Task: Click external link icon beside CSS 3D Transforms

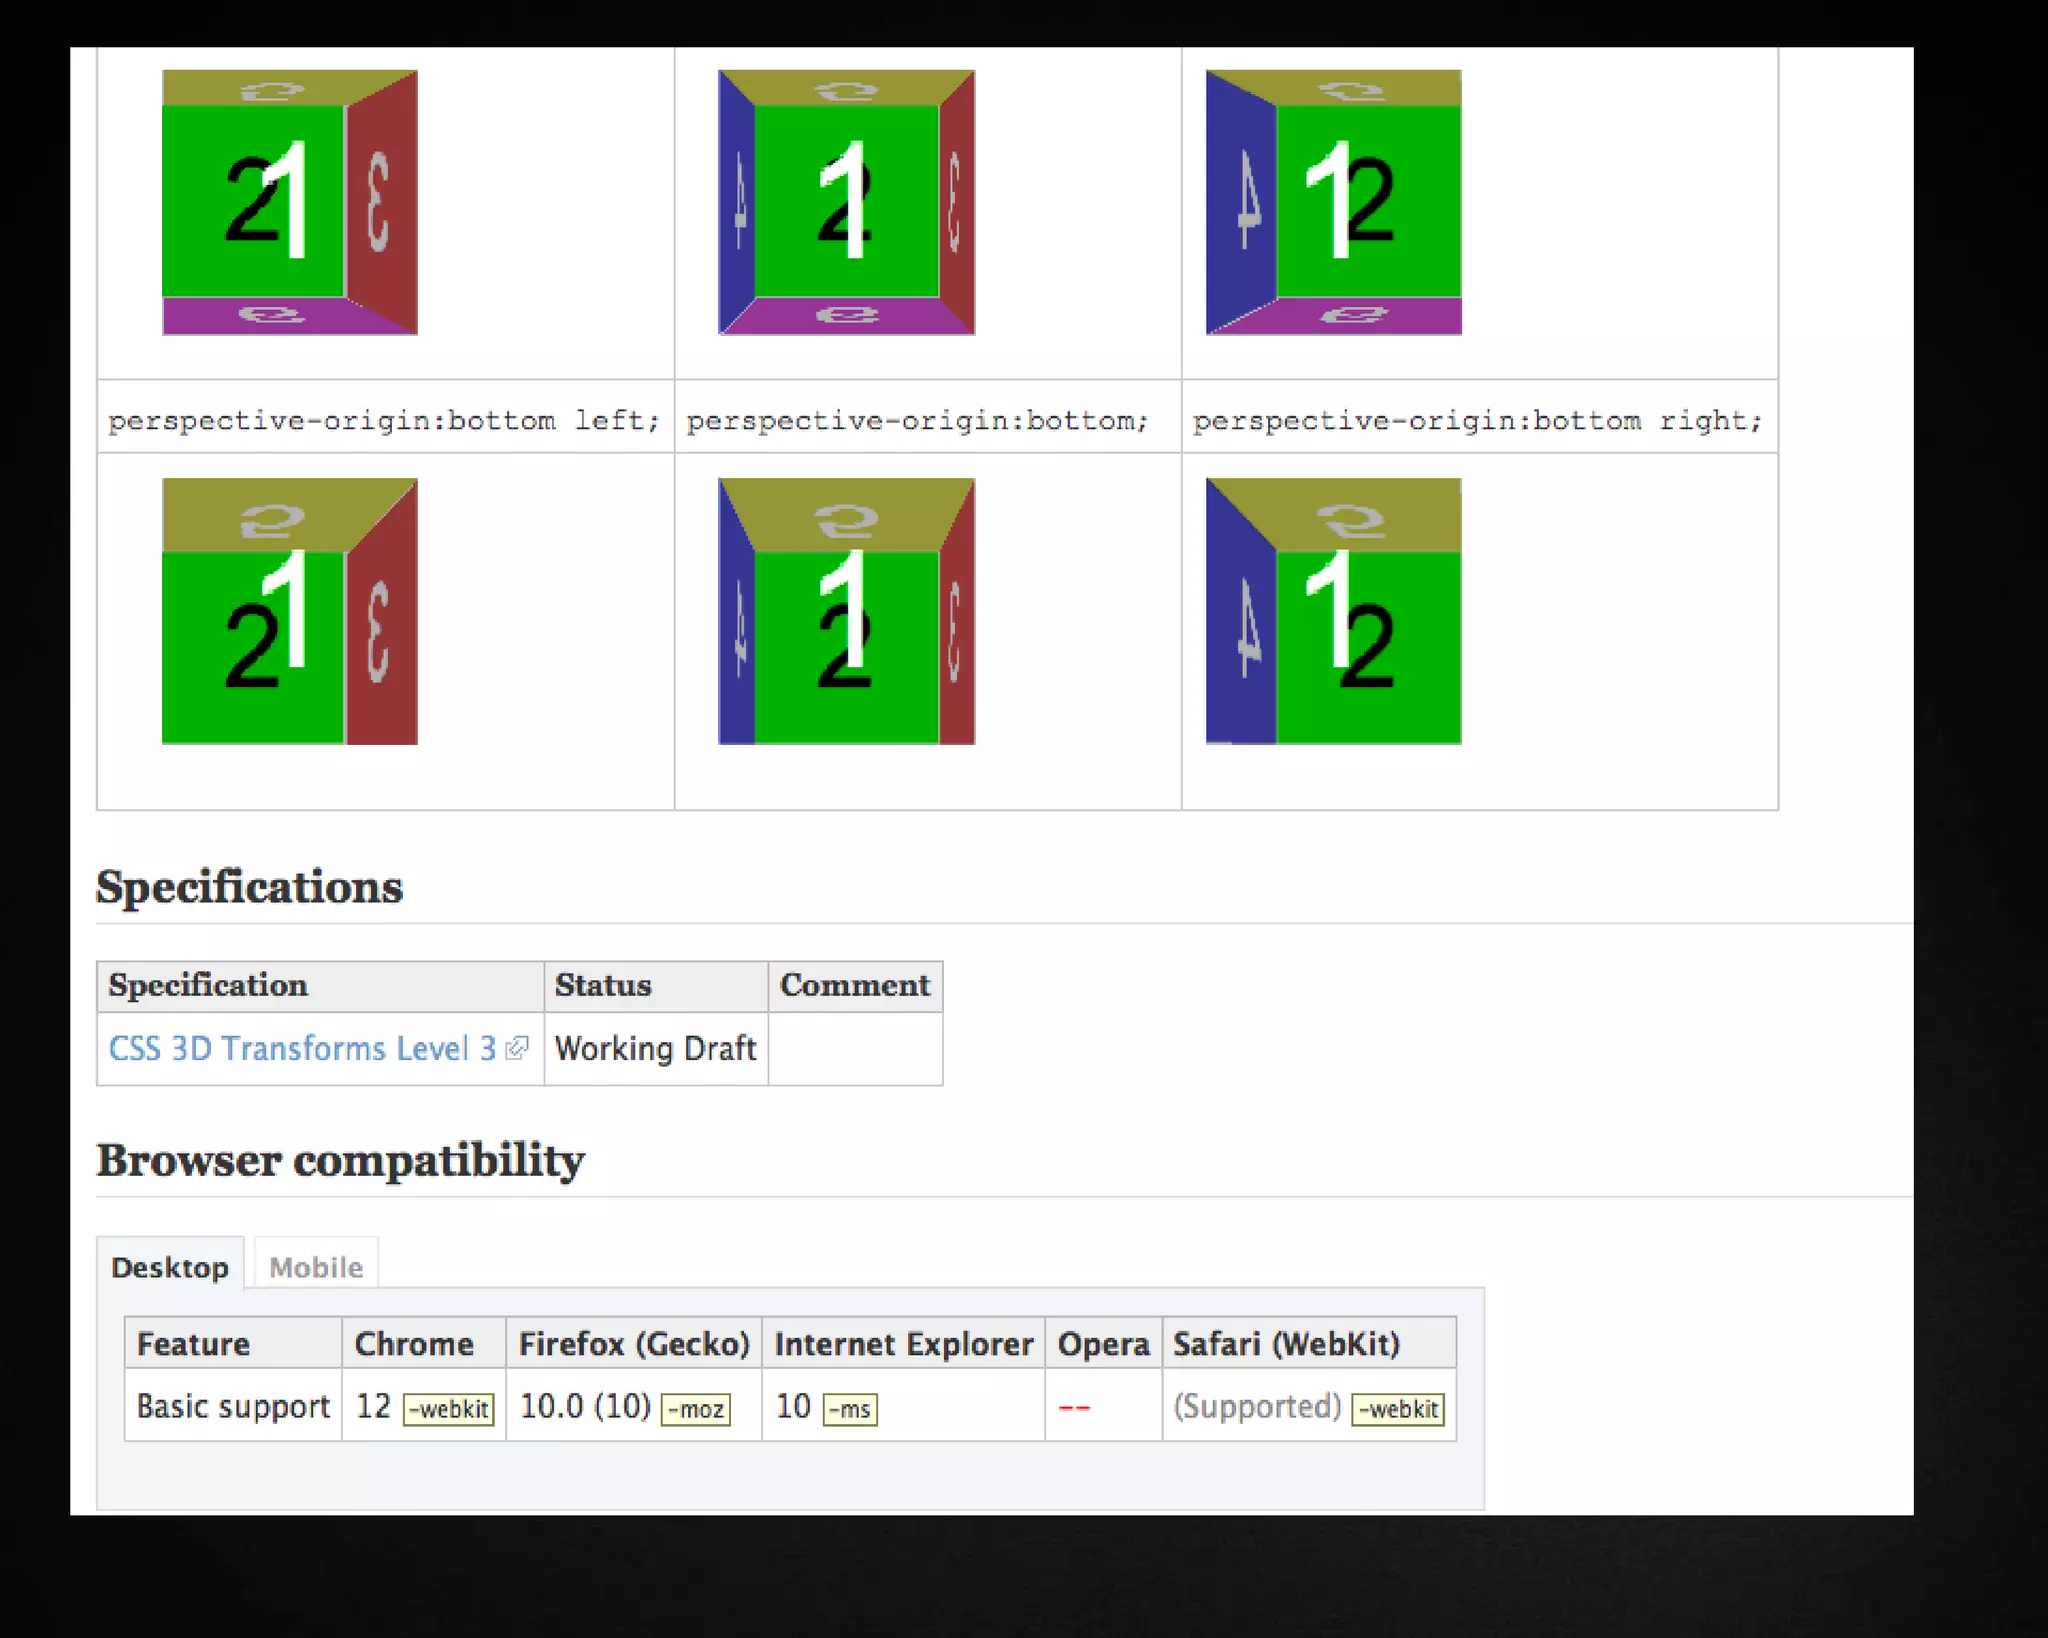Action: click(x=517, y=1048)
